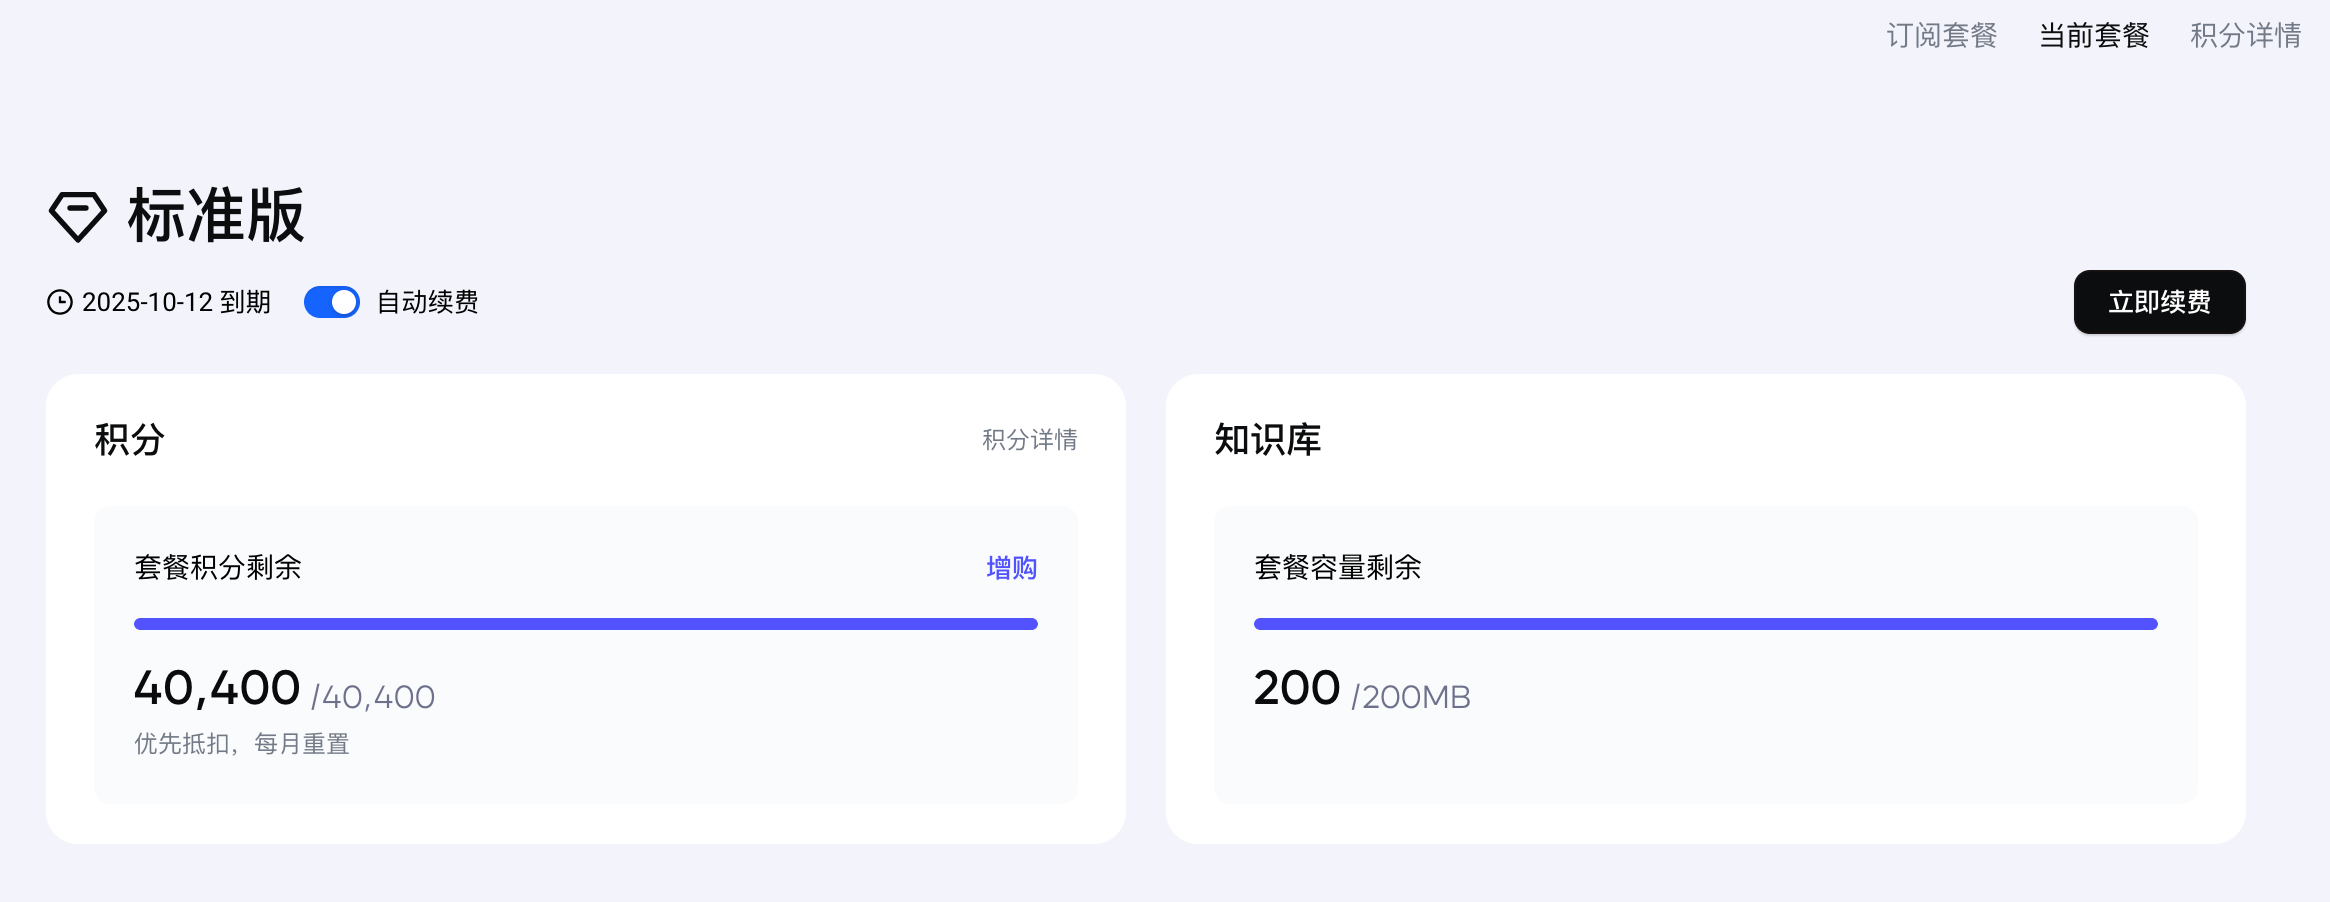Click the /200MB total capacity label
The image size is (2330, 902).
(1410, 697)
